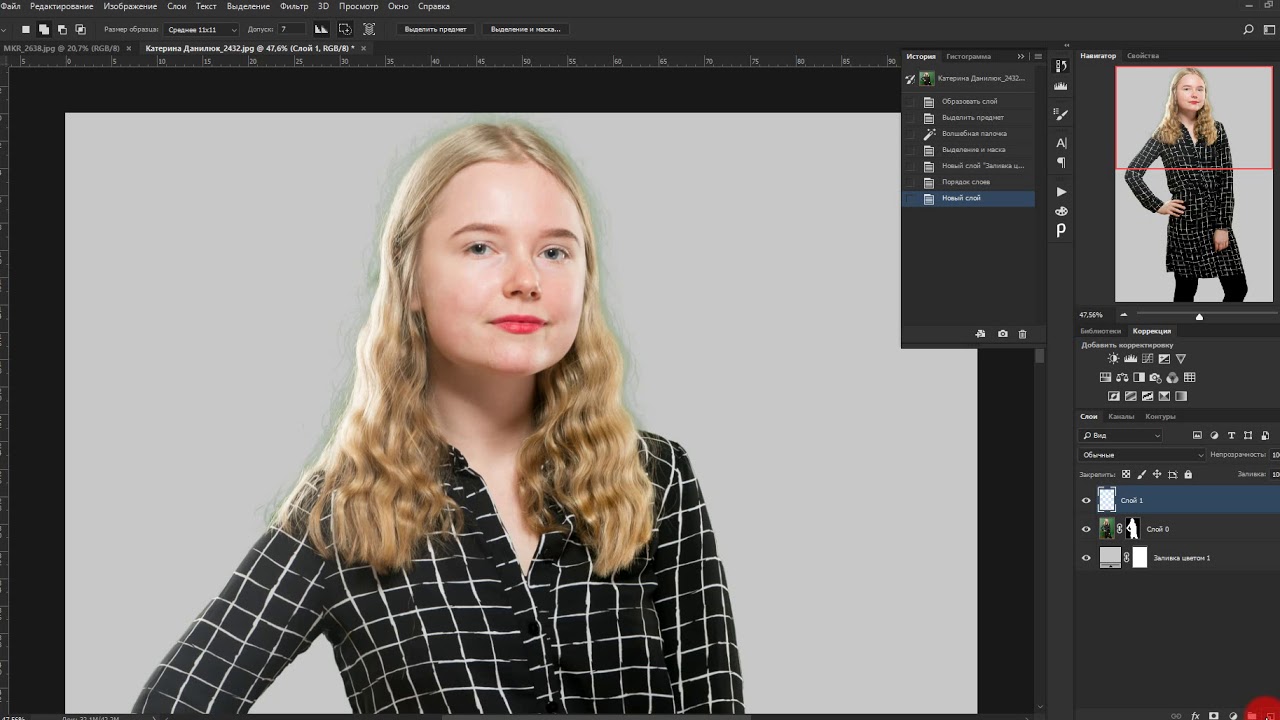Screen dimensions: 1280x720
Task: Open the History panel options menu
Action: (1038, 56)
